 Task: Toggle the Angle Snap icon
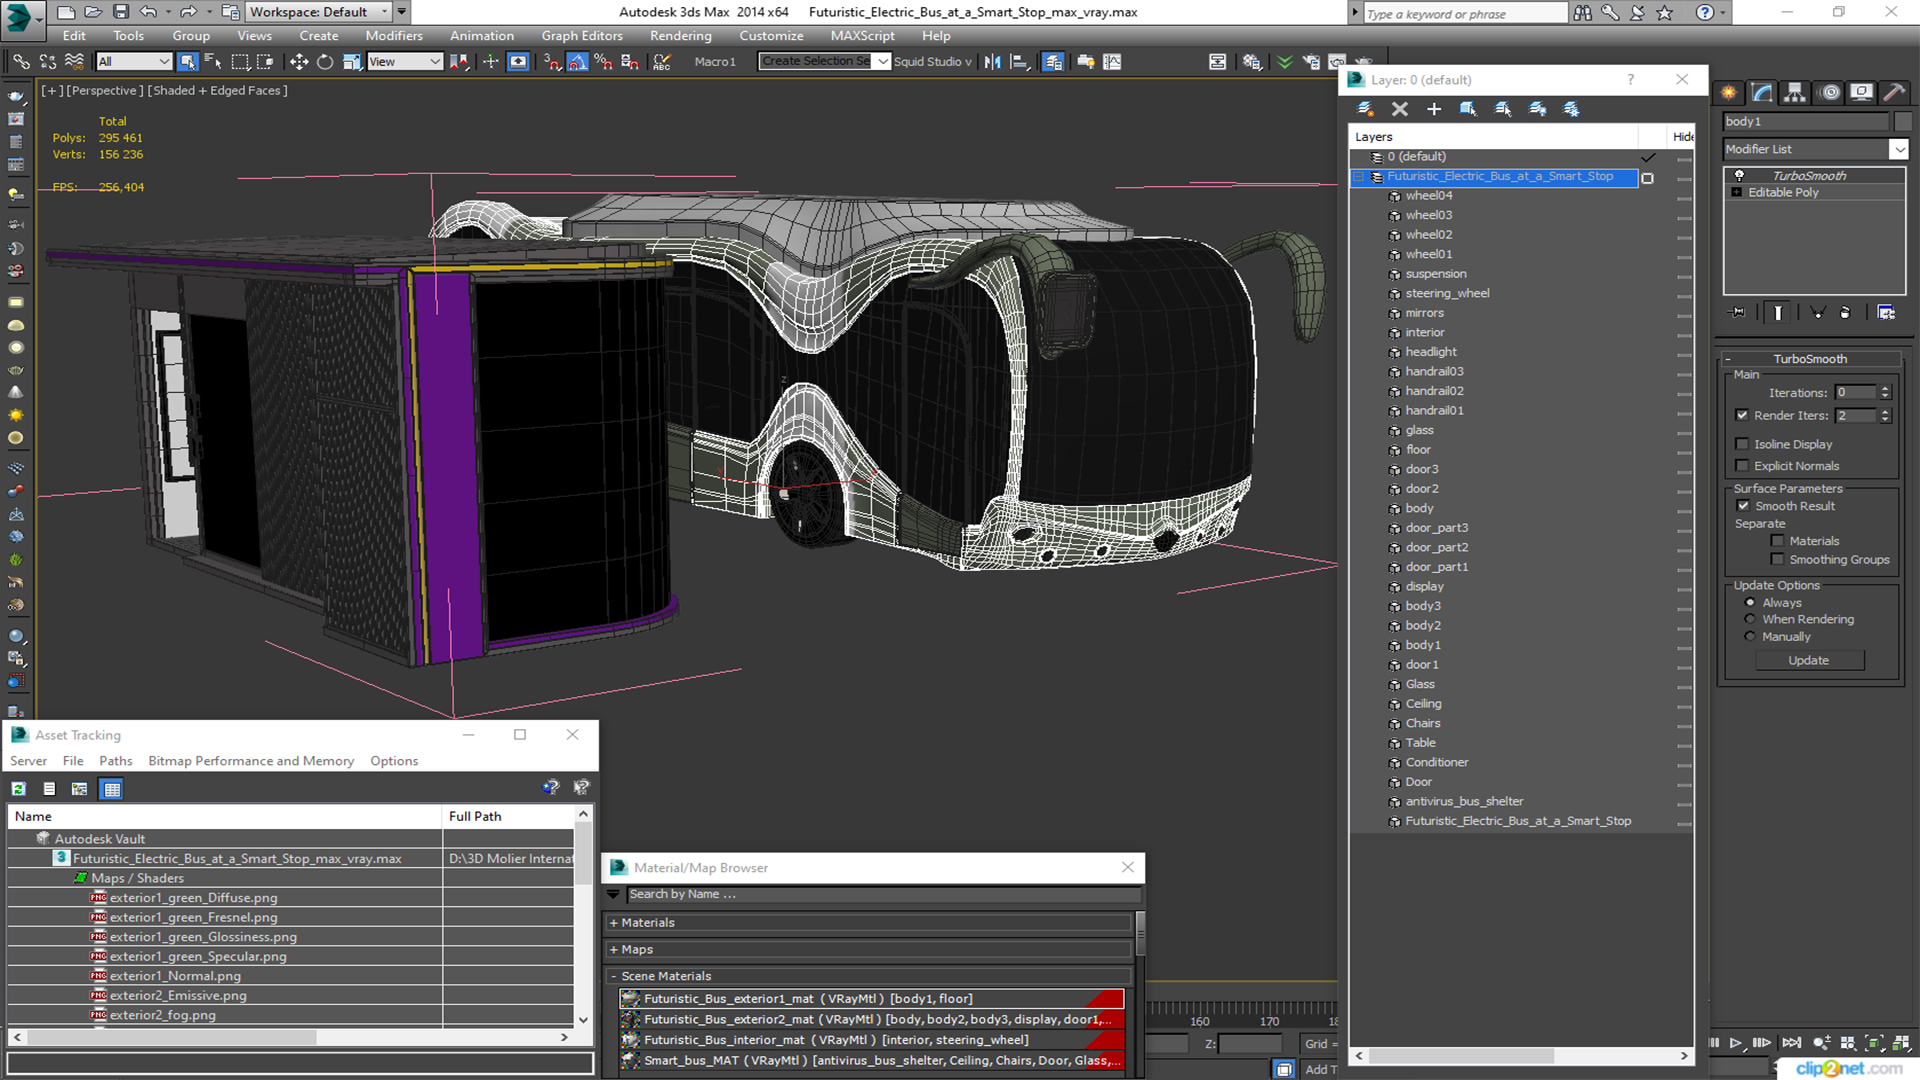(578, 62)
